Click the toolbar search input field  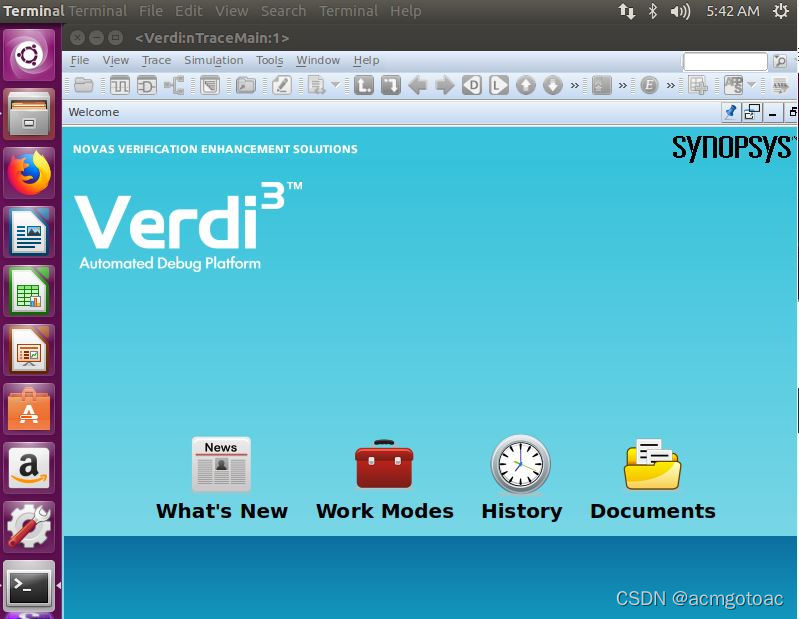725,61
